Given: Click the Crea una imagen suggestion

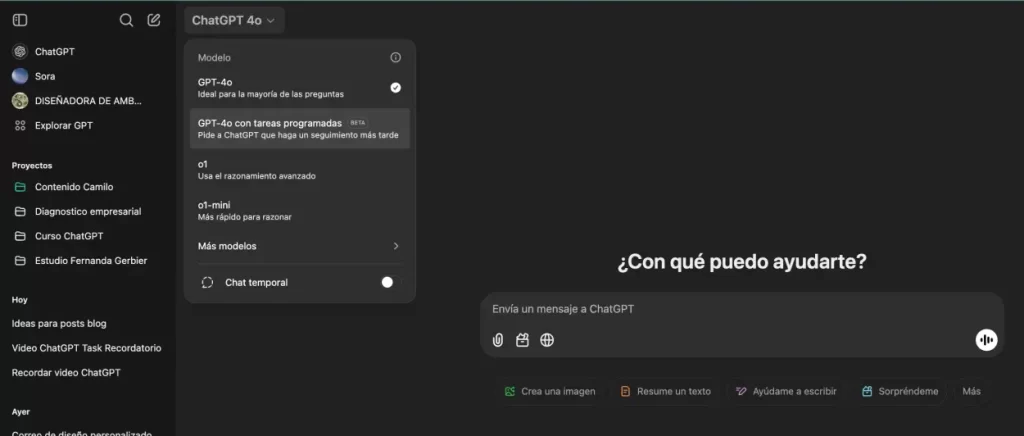Looking at the screenshot, I should (550, 392).
